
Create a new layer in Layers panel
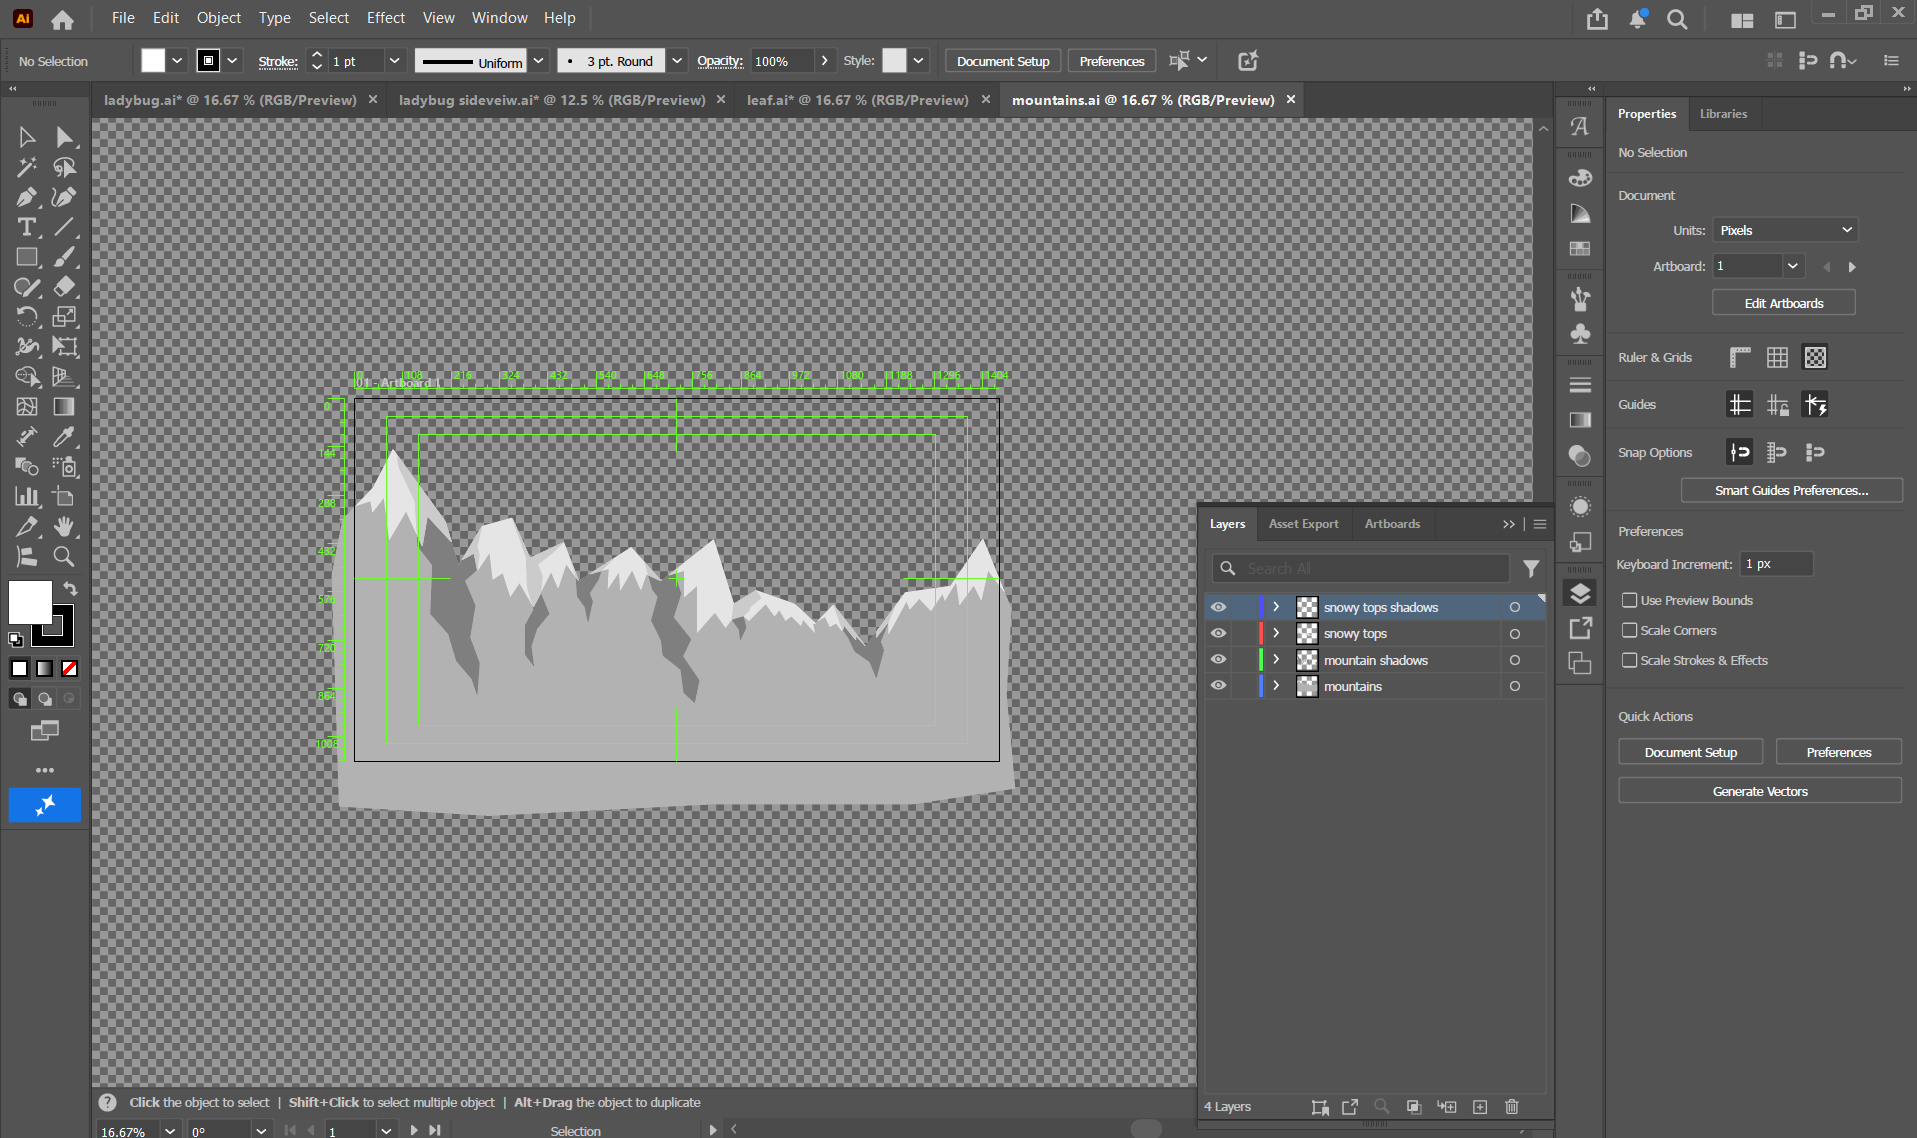click(x=1480, y=1106)
